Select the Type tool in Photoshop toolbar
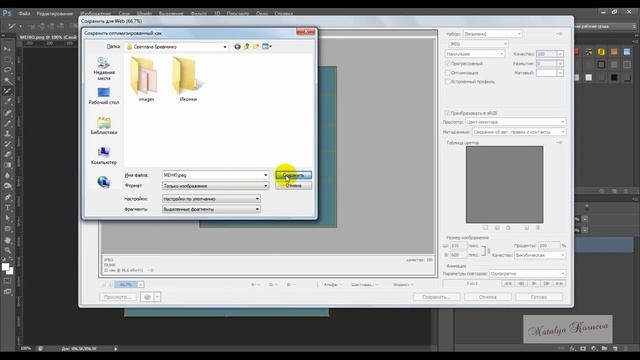Viewport: 640px width, 360px height. point(7,208)
